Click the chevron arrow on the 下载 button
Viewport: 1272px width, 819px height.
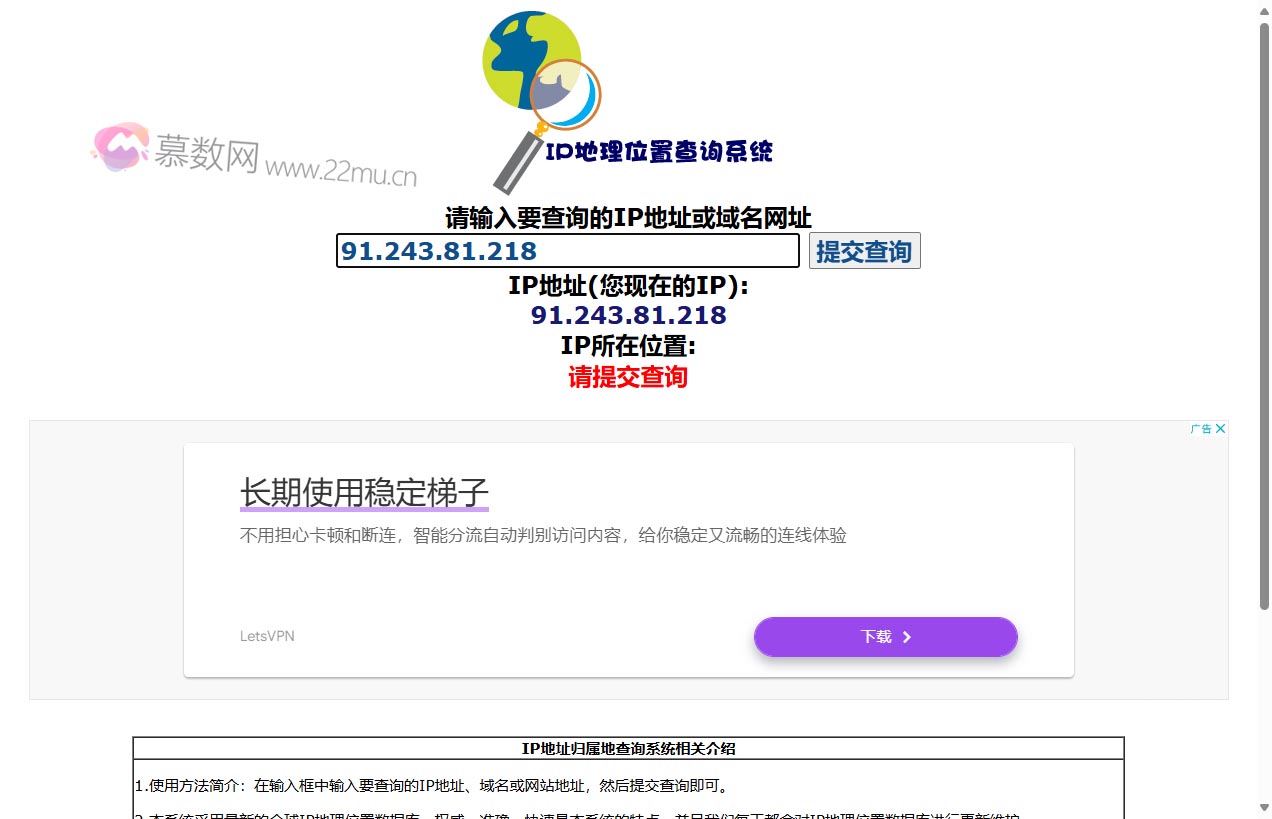pyautogui.click(x=907, y=637)
